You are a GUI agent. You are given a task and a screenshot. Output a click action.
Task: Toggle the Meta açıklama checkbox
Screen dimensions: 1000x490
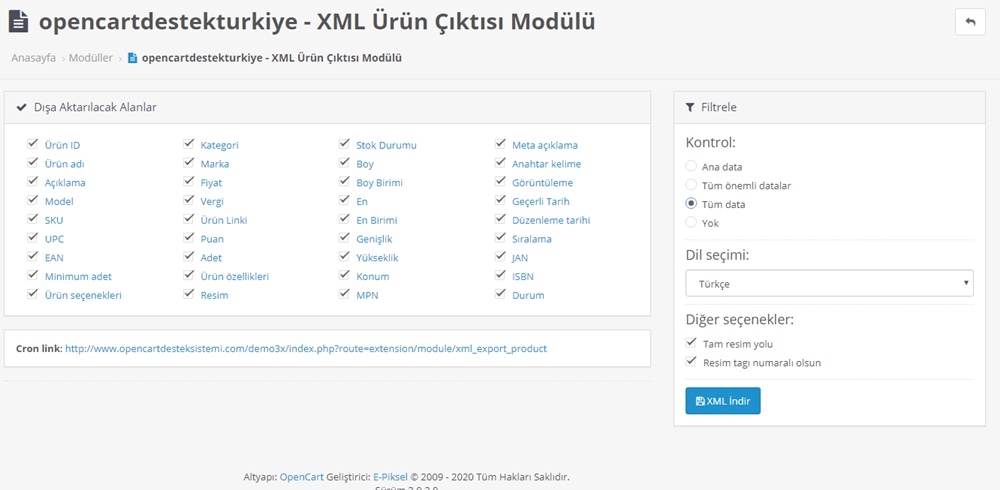(501, 144)
